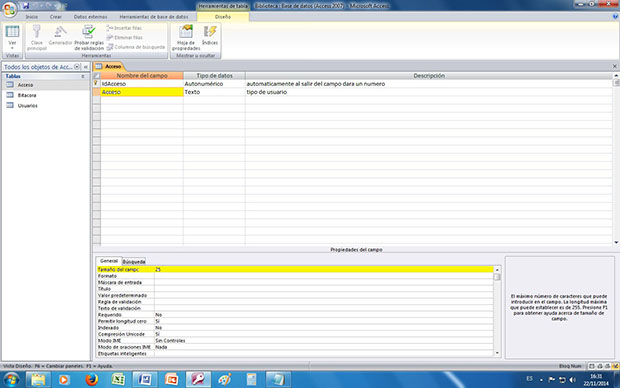The image size is (620, 388).
Task: Select the Acceso field name cell
Action: (142, 92)
